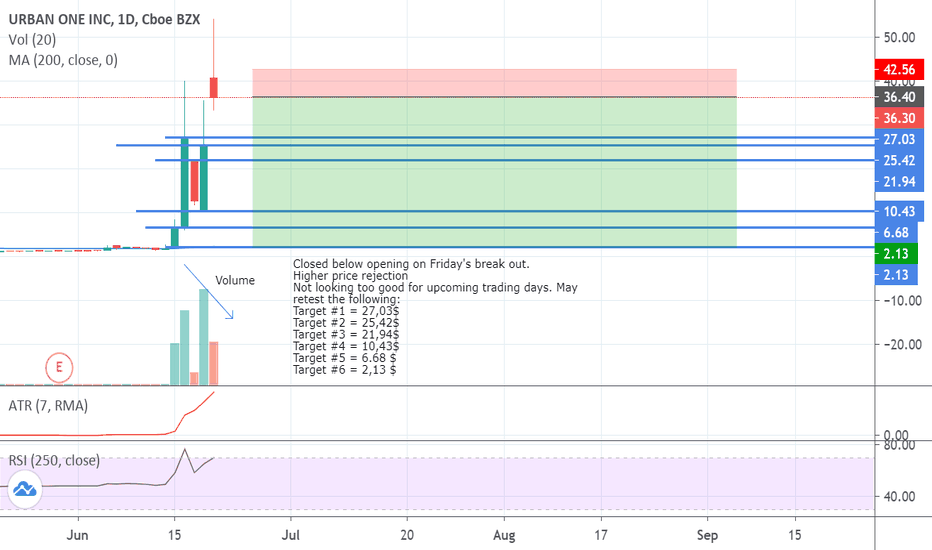Click the Jun date axis label
The width and height of the screenshot is (932, 550).
(x=77, y=535)
